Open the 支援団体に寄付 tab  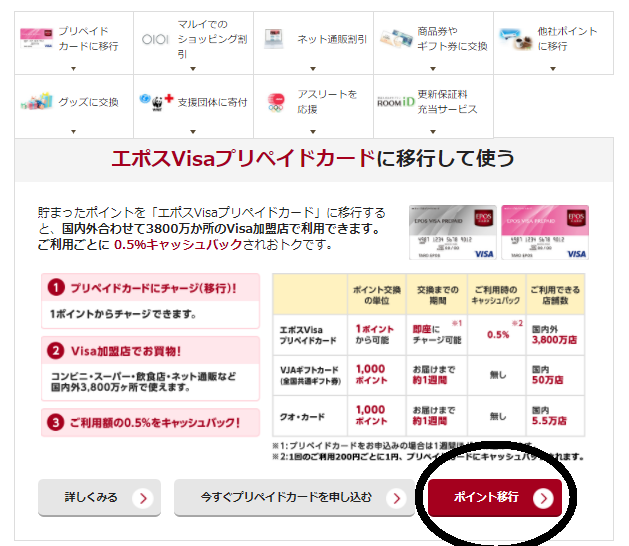coord(193,106)
